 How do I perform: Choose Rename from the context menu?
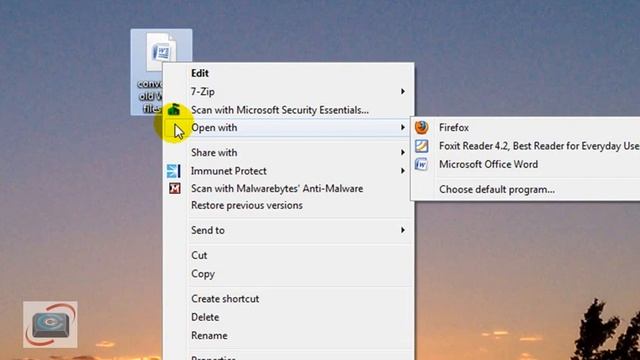(288, 335)
